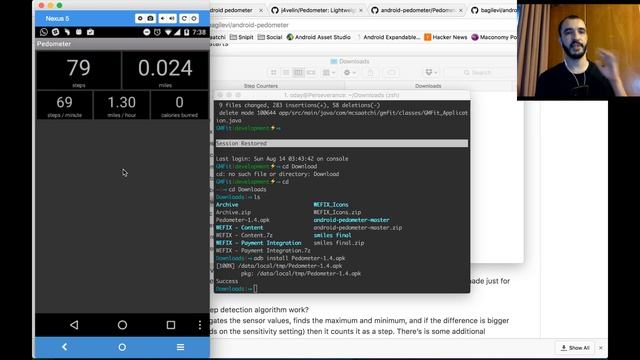Select the android-pedometer/Pedometer browser tab

[x=416, y=10]
